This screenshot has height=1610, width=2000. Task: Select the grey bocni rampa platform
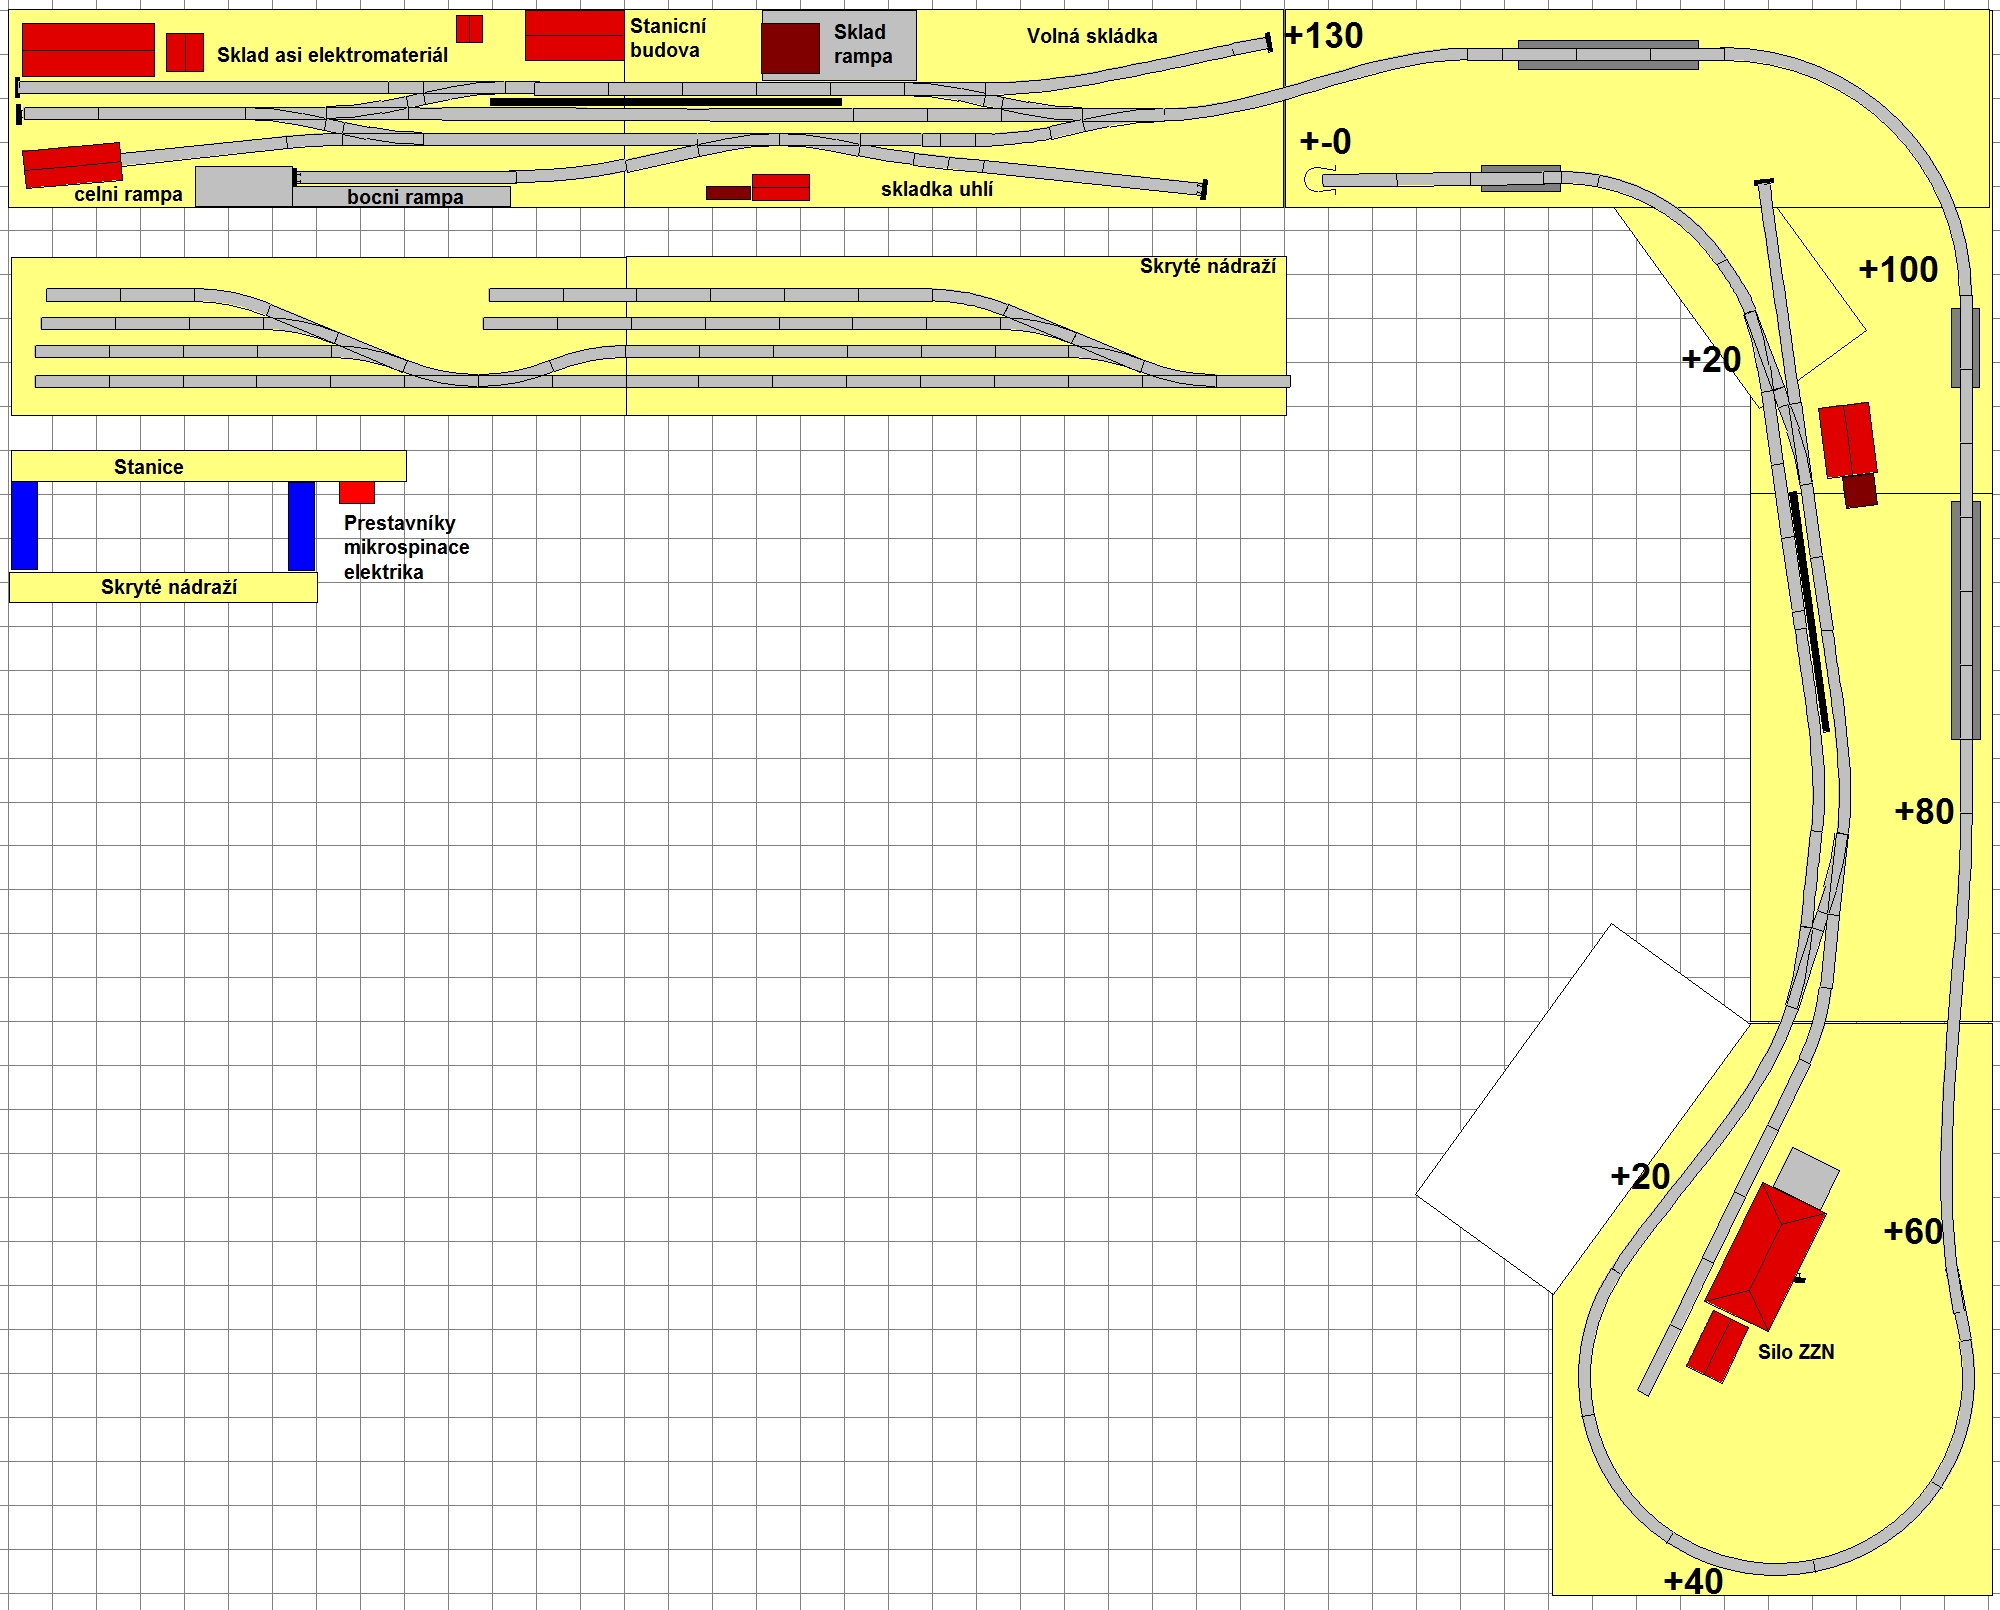click(x=402, y=196)
